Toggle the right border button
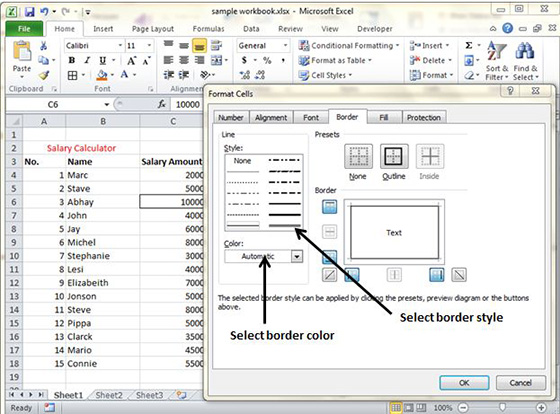The image size is (560, 414). (437, 275)
